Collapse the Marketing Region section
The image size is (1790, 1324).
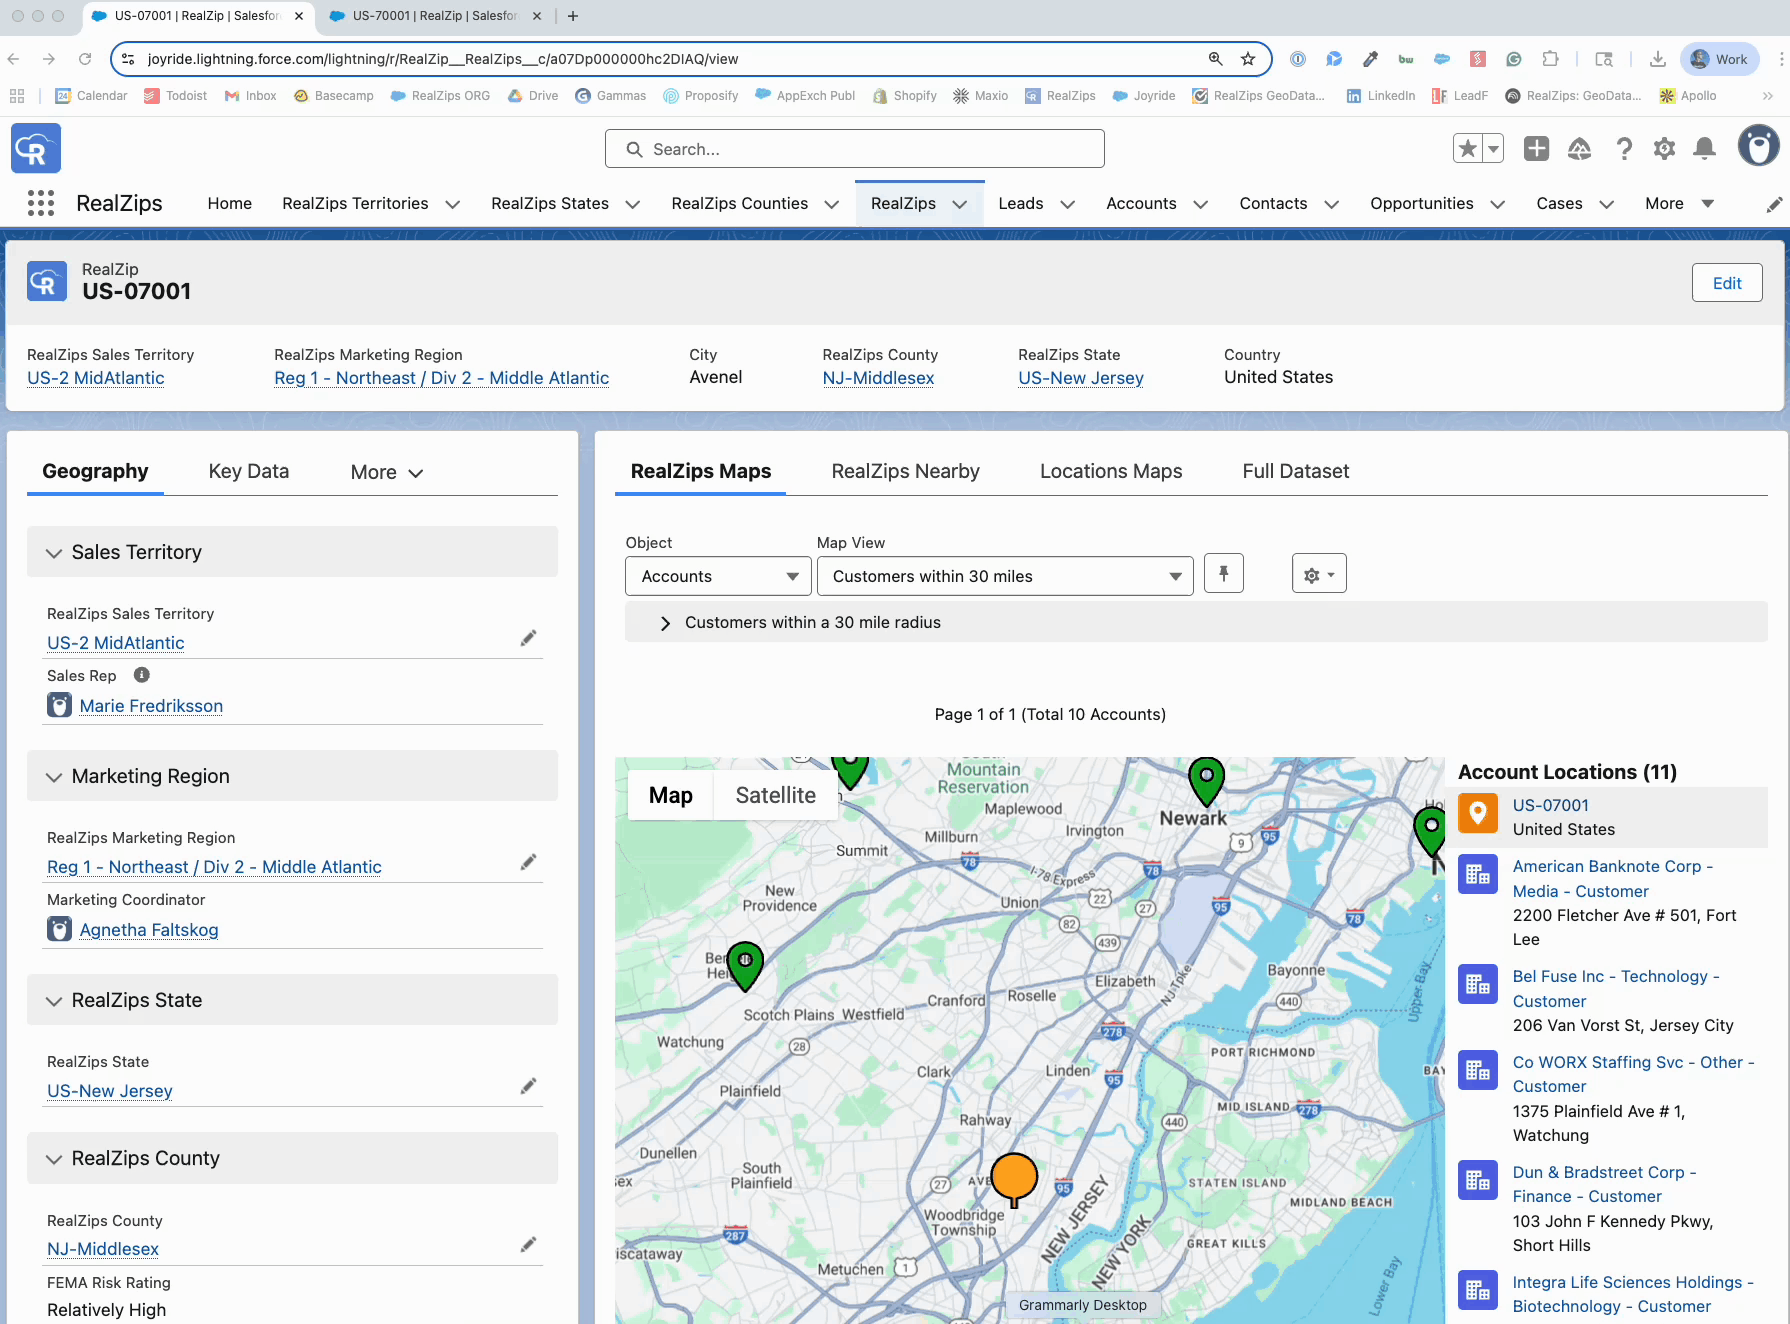(x=54, y=777)
